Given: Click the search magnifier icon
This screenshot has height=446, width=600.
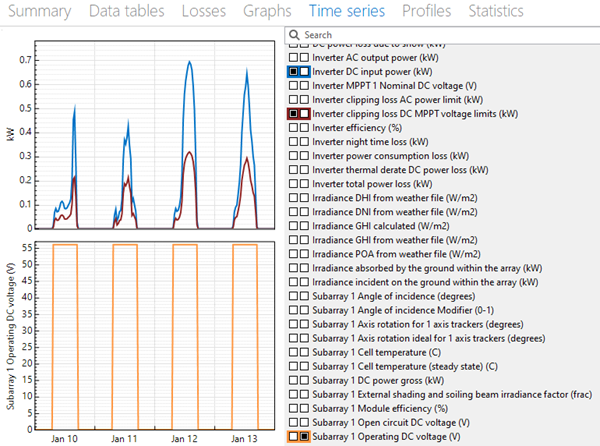Looking at the screenshot, I should [294, 35].
